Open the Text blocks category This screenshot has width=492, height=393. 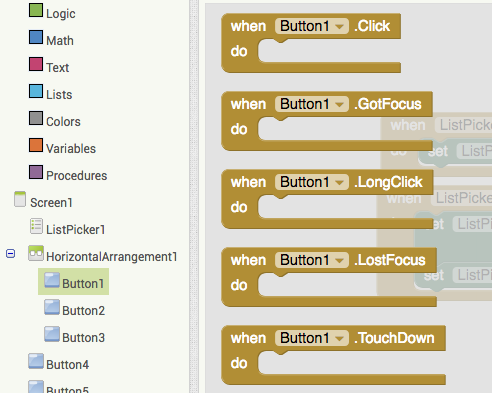tap(58, 68)
